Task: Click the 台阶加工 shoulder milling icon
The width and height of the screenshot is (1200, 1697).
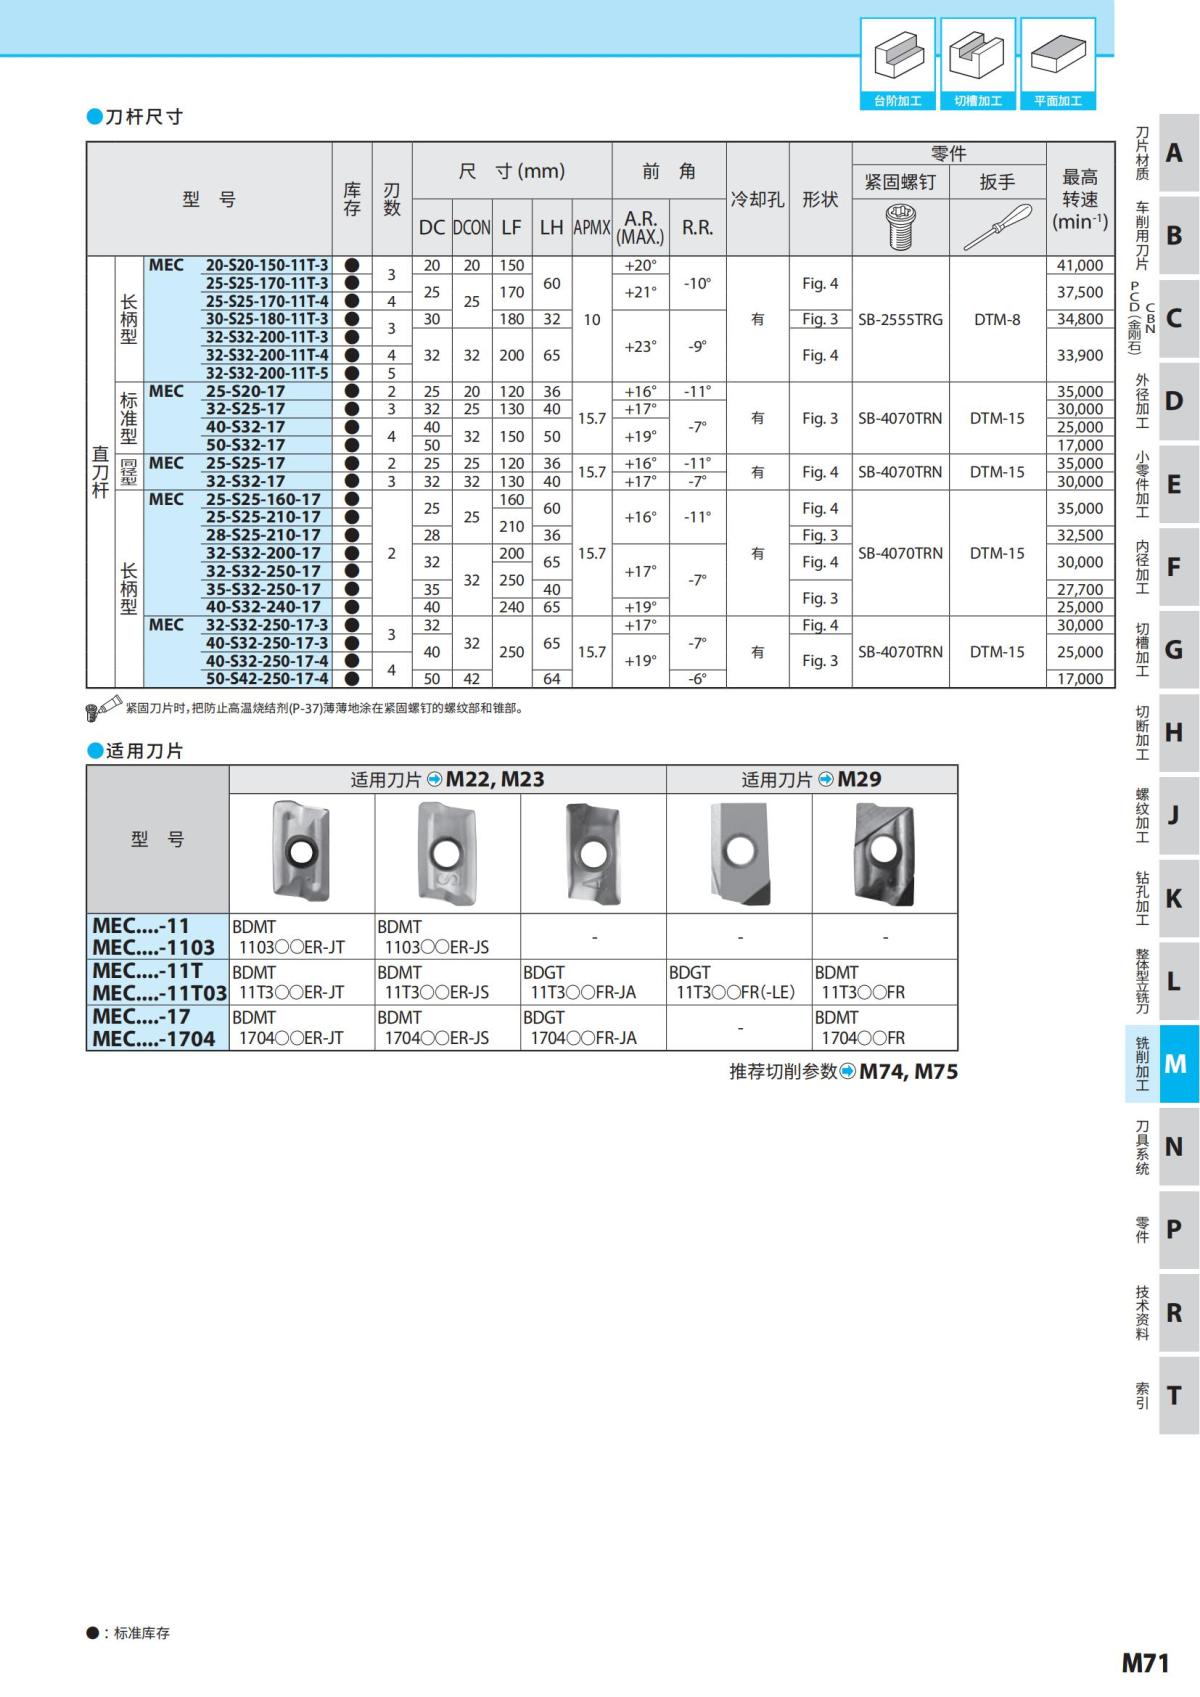Action: [x=898, y=63]
